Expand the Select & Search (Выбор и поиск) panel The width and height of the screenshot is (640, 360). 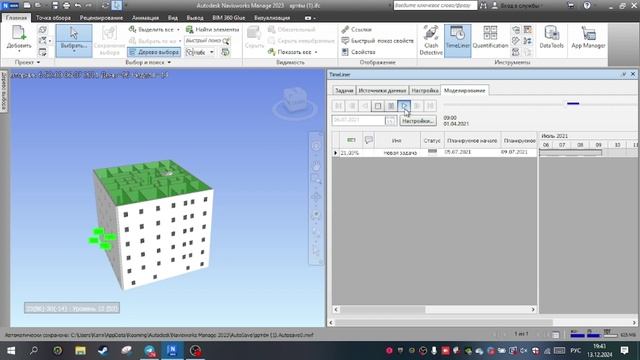pos(169,62)
